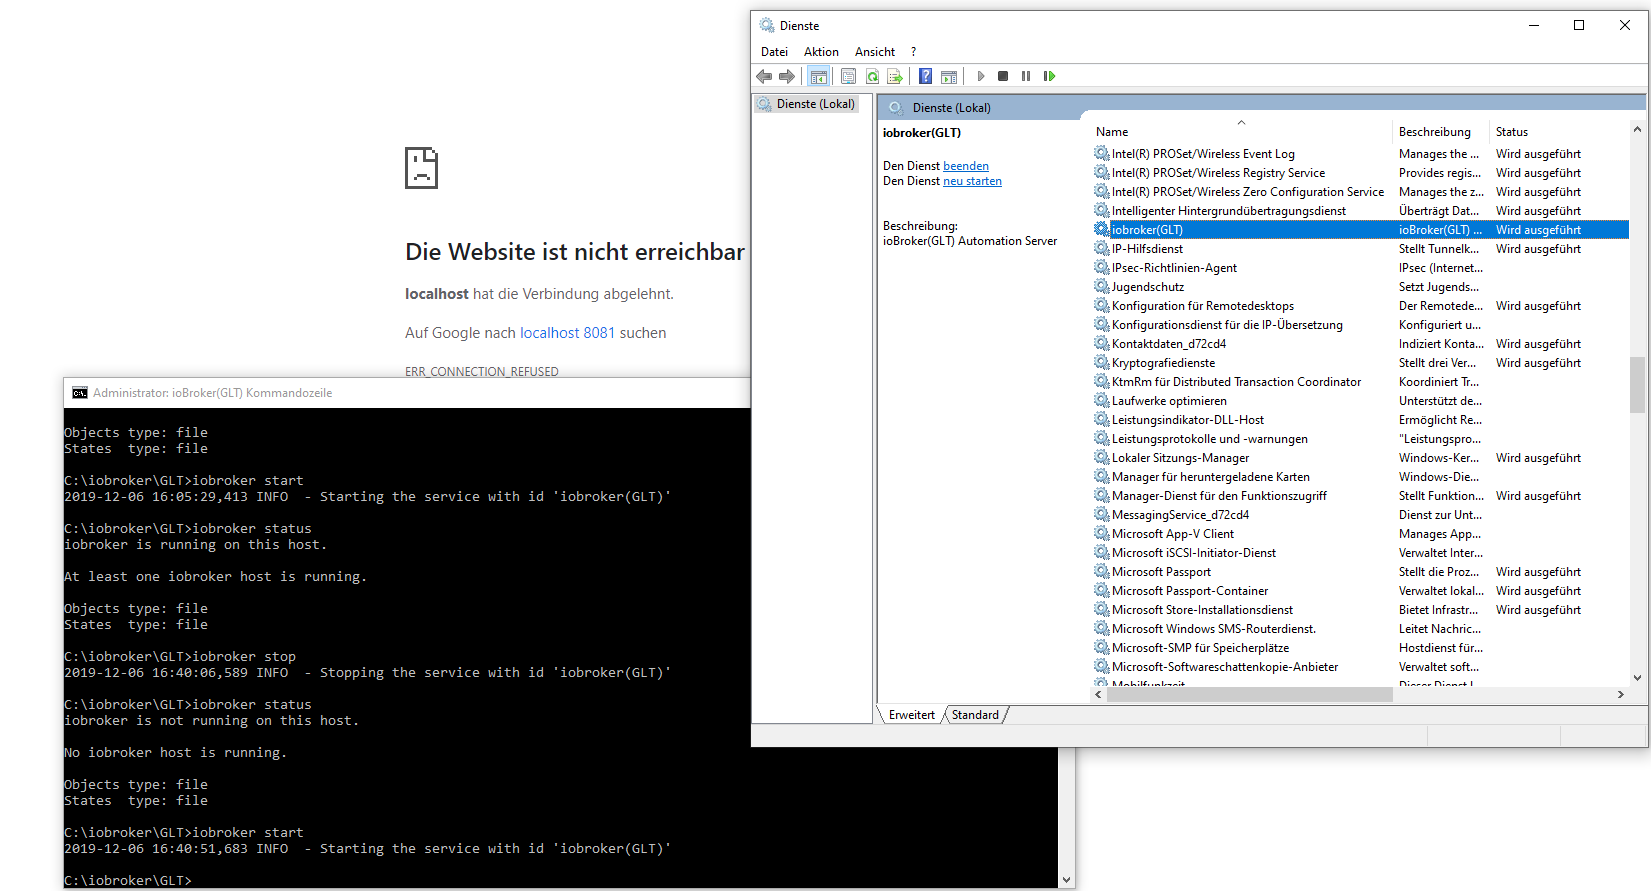Click the Stop service square icon
This screenshot has width=1651, height=891.
(1003, 76)
